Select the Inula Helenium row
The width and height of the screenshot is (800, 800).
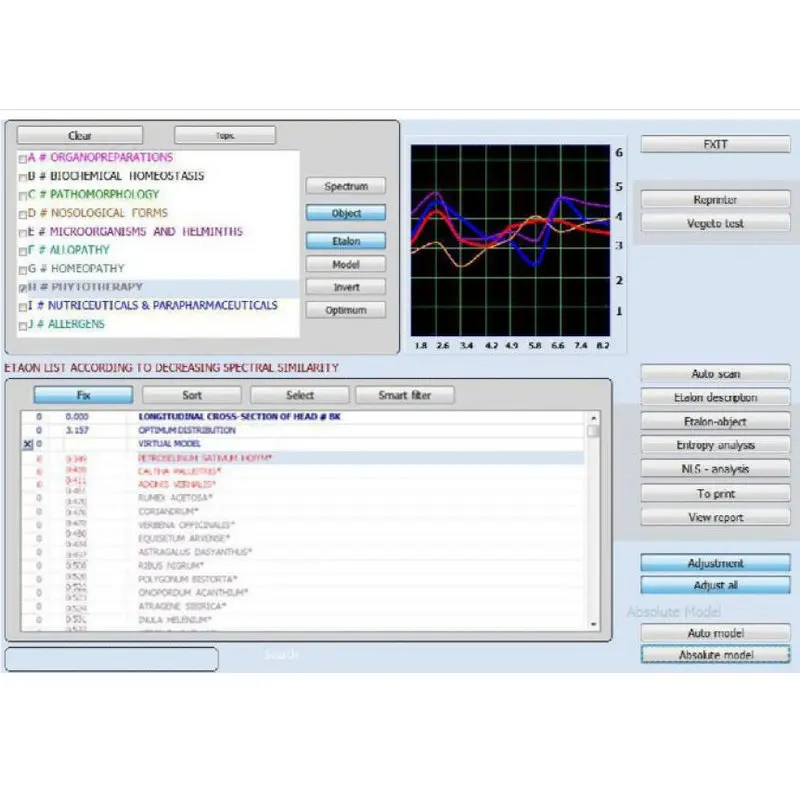[303, 620]
